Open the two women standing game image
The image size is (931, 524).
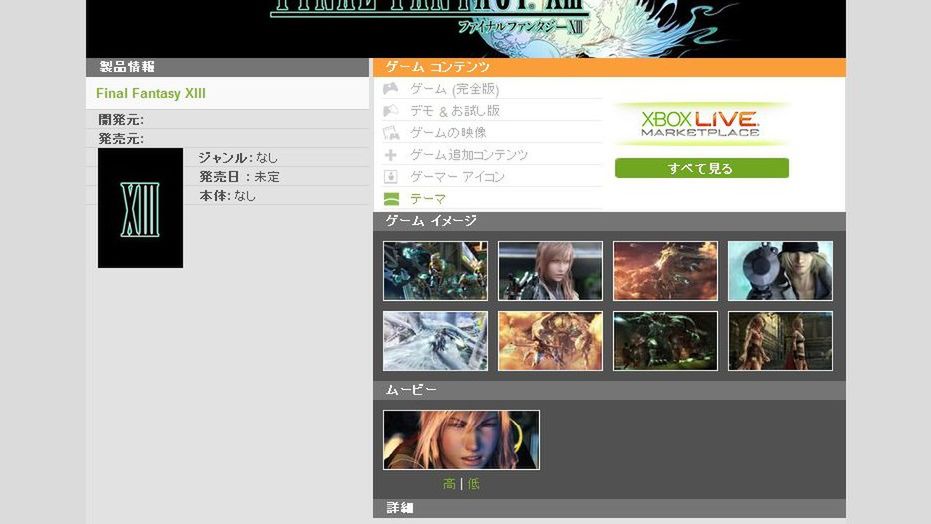[780, 341]
